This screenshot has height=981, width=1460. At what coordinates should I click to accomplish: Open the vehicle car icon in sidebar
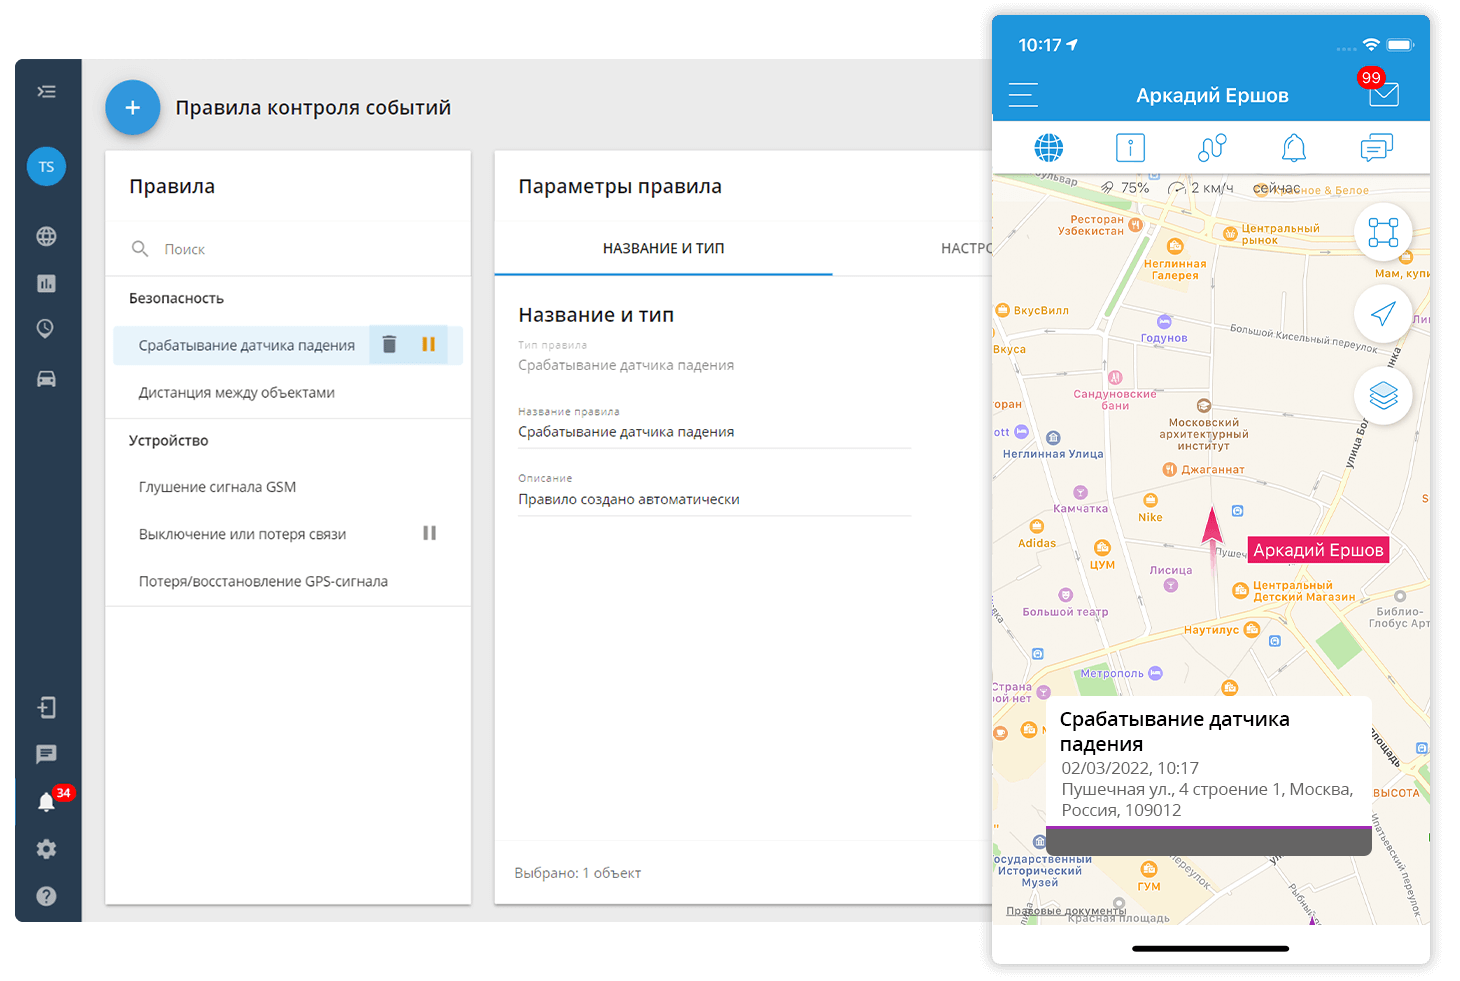click(x=46, y=379)
